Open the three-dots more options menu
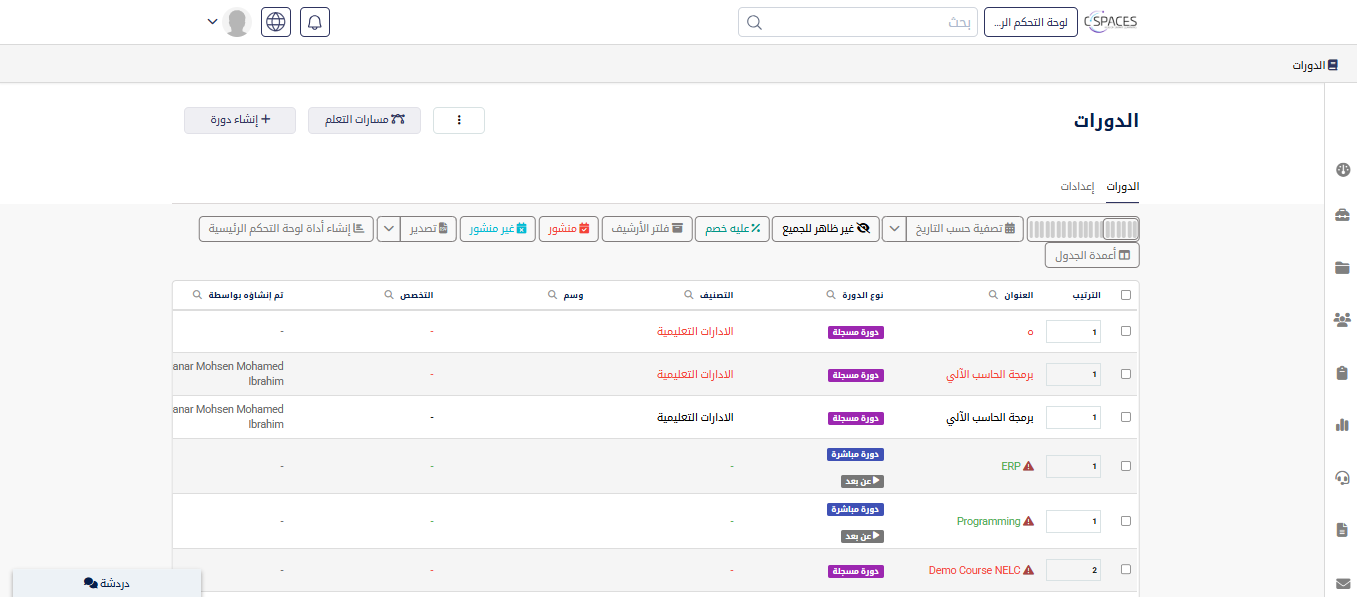Image resolution: width=1357 pixels, height=597 pixels. point(459,120)
